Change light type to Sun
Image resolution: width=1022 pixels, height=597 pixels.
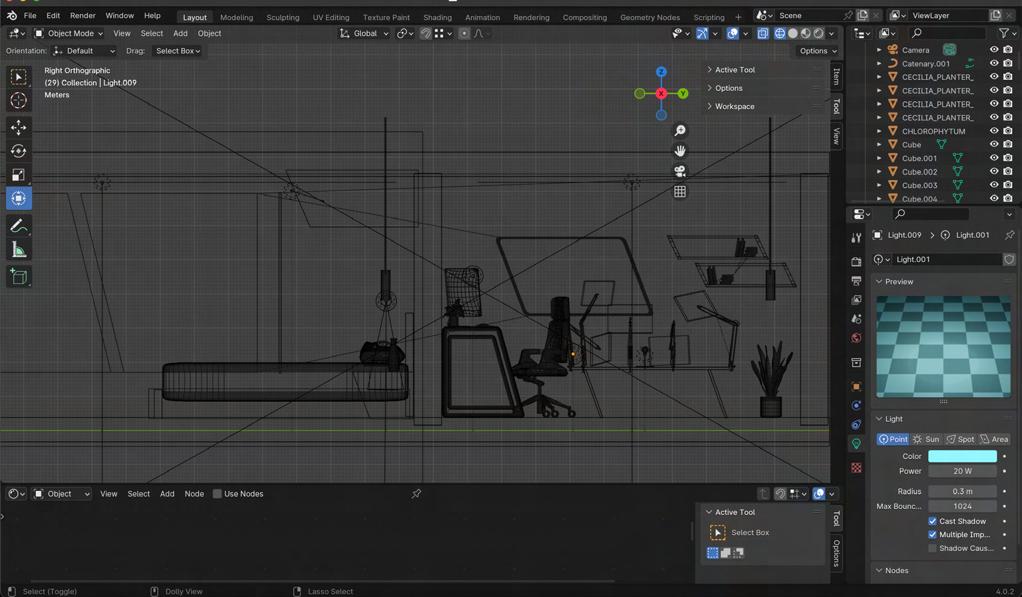(926, 439)
